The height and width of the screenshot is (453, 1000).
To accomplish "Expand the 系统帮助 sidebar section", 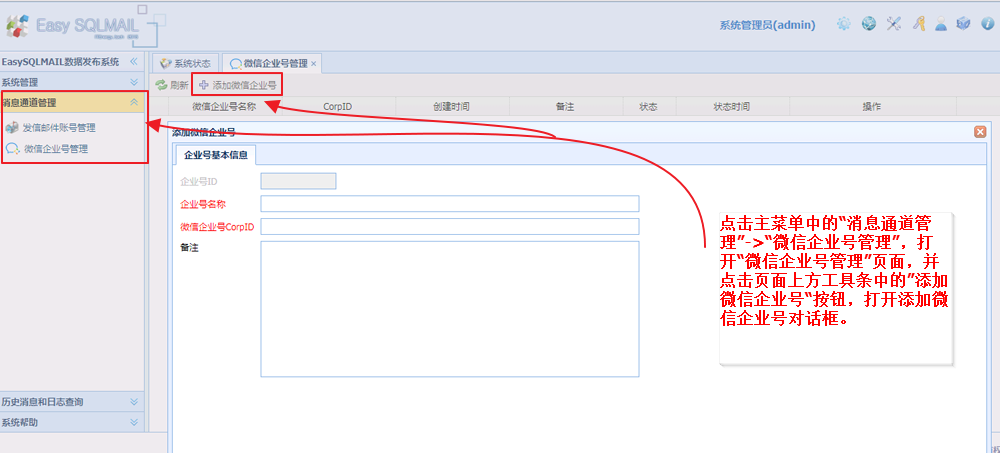I will 134,422.
